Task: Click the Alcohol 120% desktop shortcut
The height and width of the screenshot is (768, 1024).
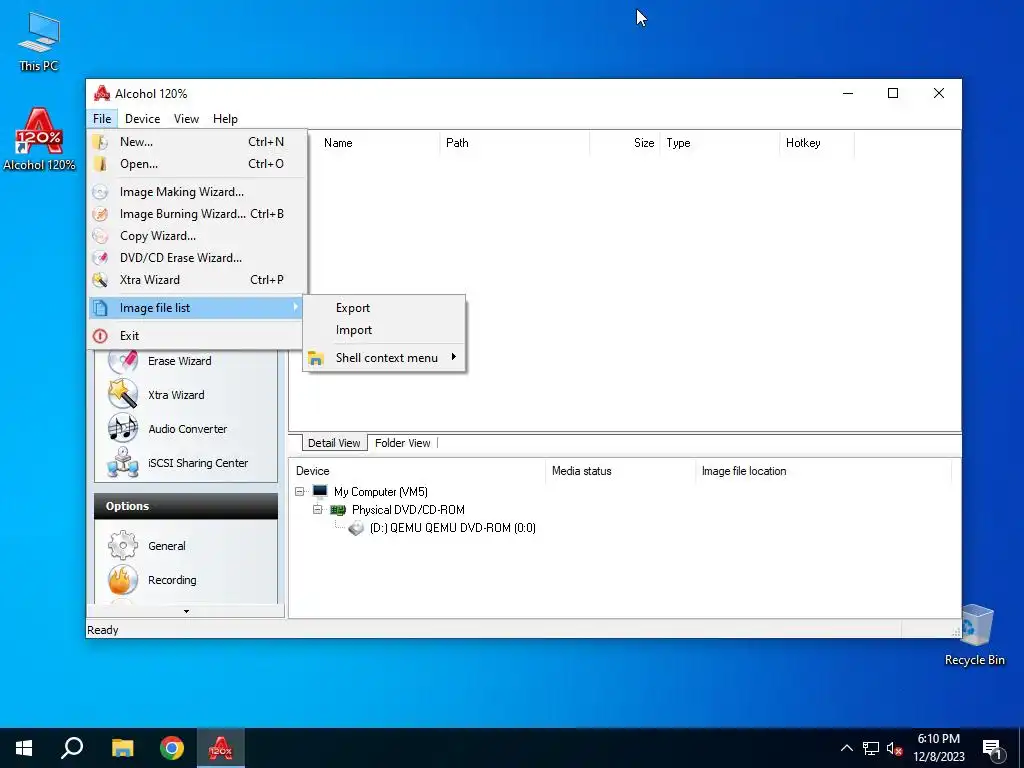Action: coord(39,139)
